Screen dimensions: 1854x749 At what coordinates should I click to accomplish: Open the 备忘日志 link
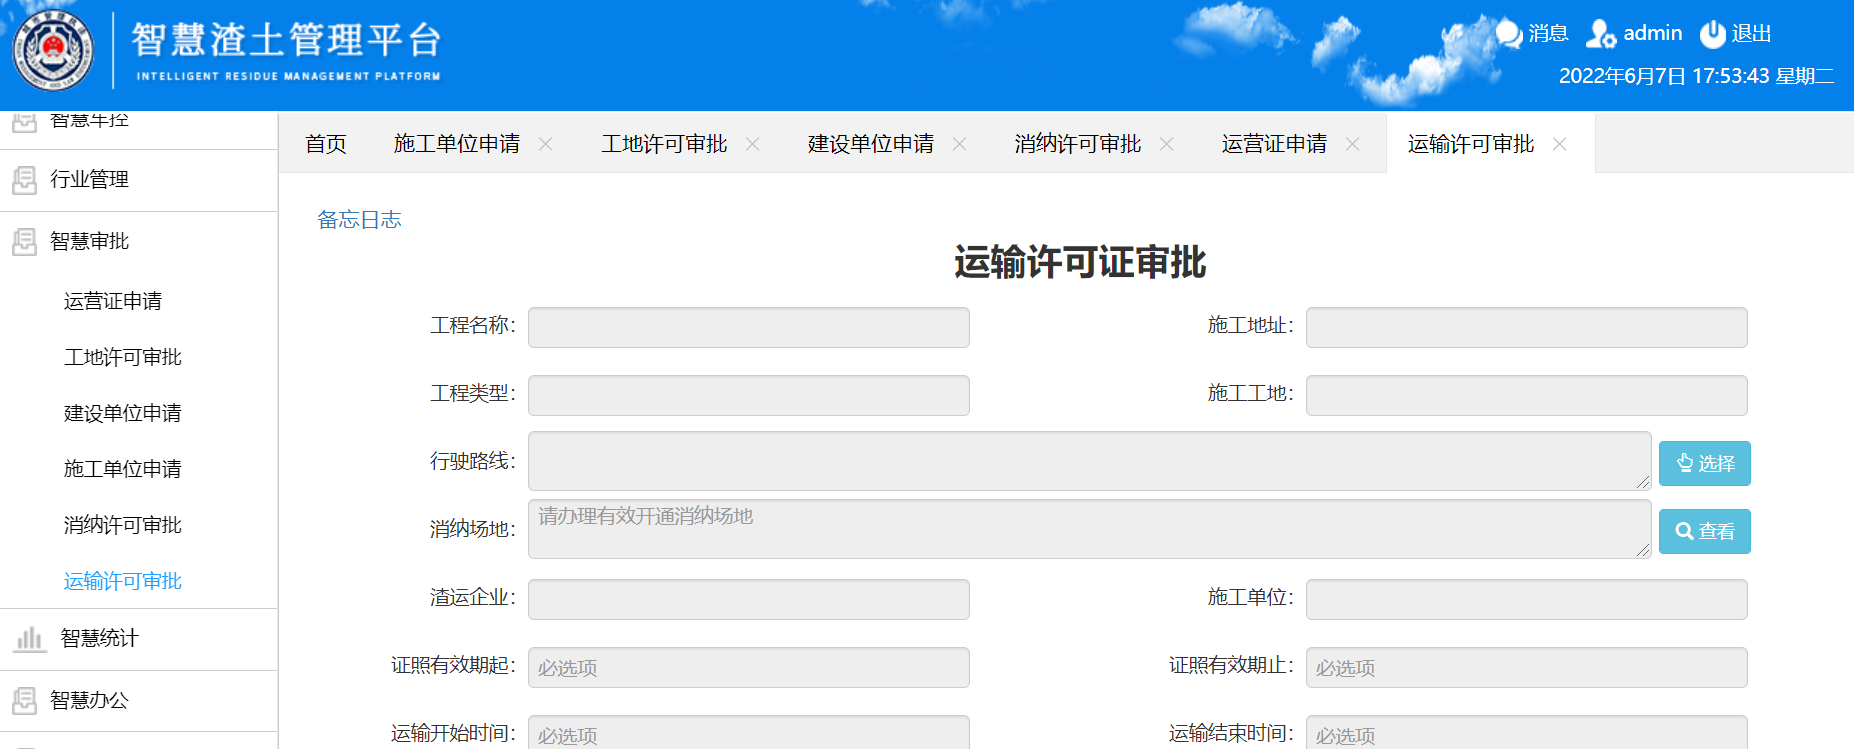[x=359, y=219]
